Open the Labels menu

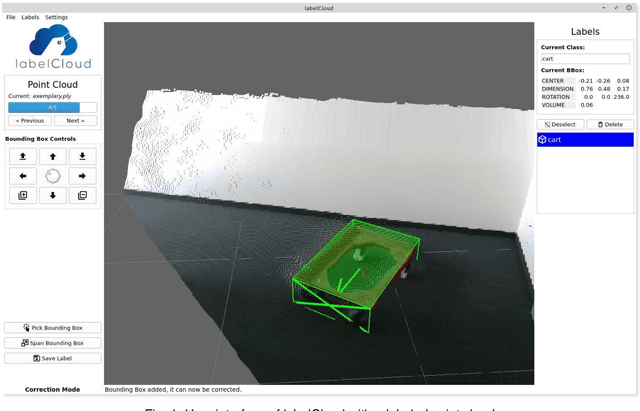[30, 17]
